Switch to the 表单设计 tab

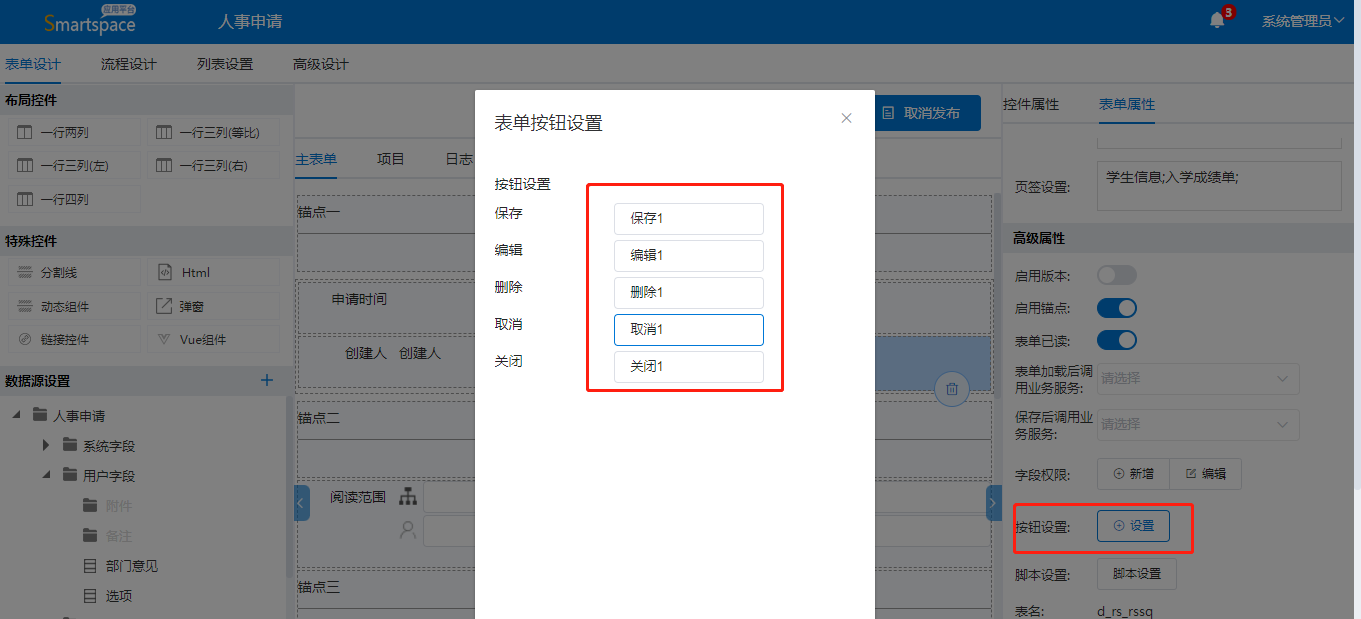click(33, 64)
